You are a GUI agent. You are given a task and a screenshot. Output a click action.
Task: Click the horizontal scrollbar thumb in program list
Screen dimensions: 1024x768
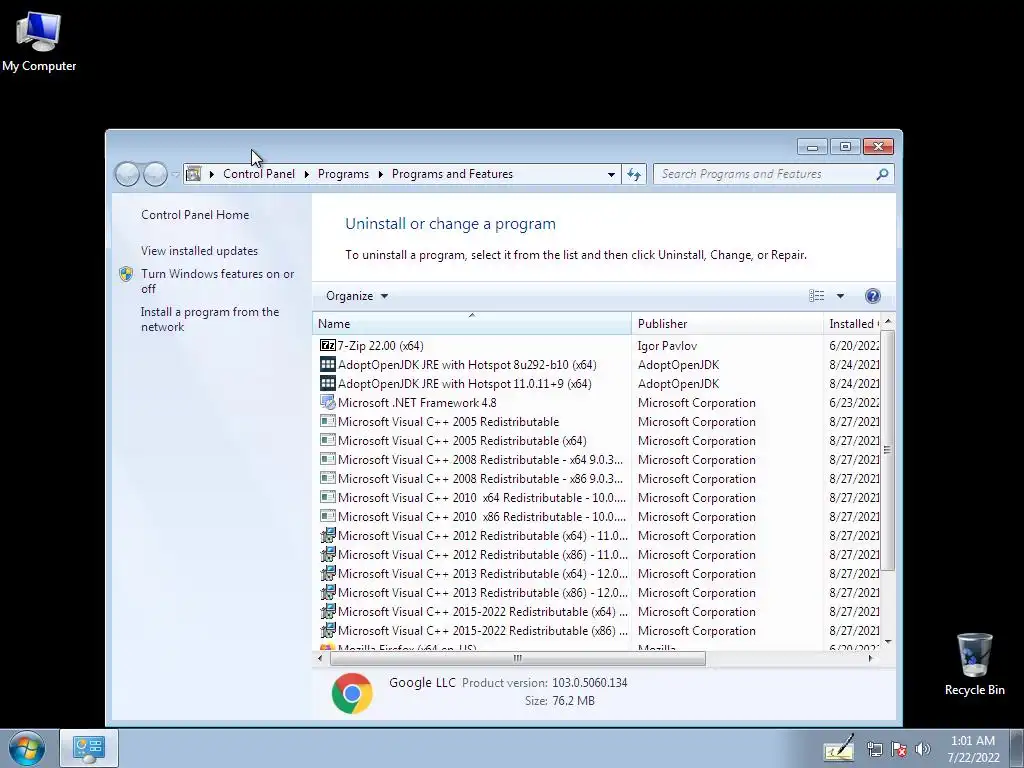click(517, 658)
